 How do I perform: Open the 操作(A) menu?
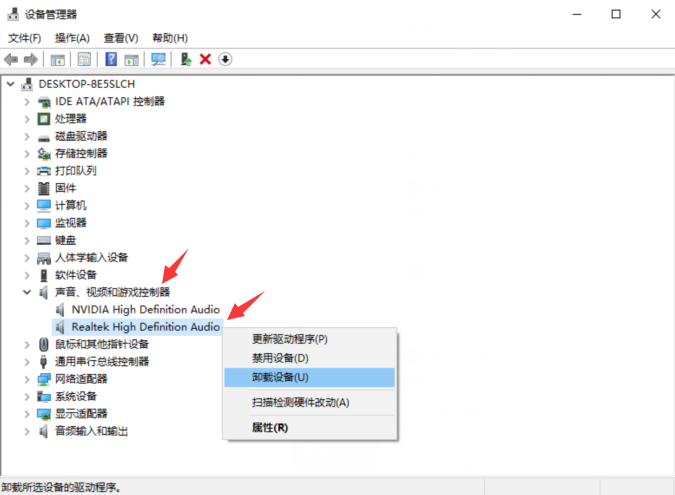coord(72,38)
